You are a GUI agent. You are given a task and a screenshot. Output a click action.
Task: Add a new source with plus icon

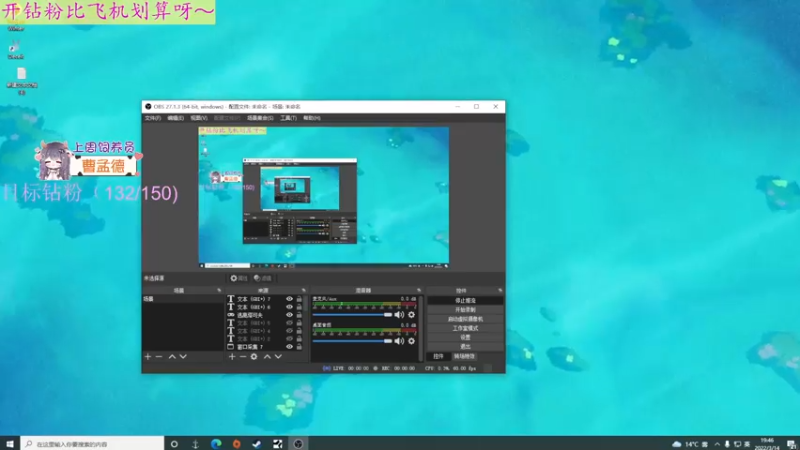pos(232,357)
